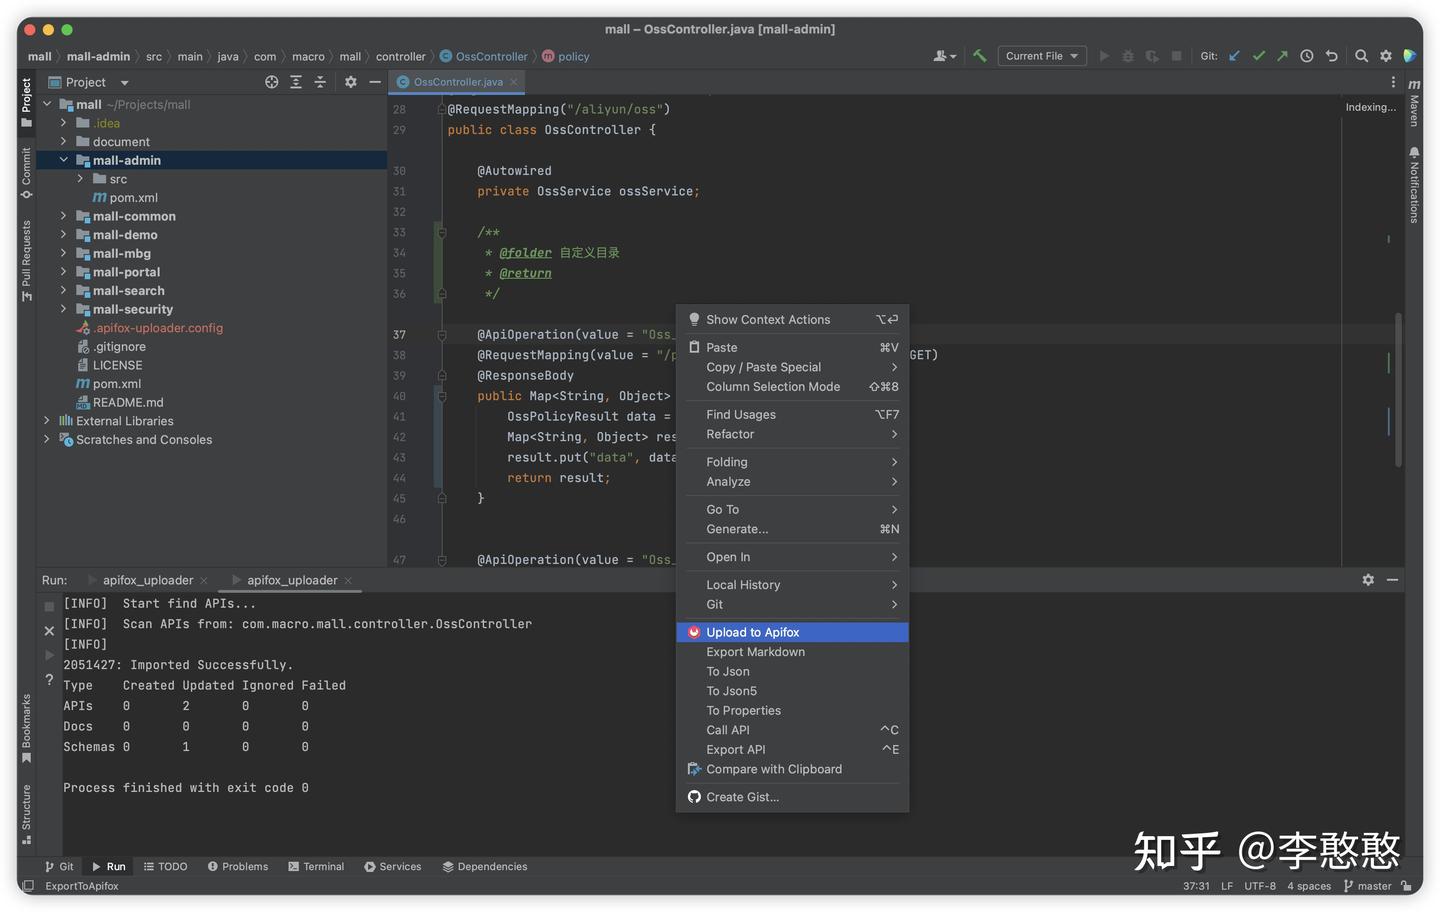Choose Export Markdown from context menu

[792, 652]
